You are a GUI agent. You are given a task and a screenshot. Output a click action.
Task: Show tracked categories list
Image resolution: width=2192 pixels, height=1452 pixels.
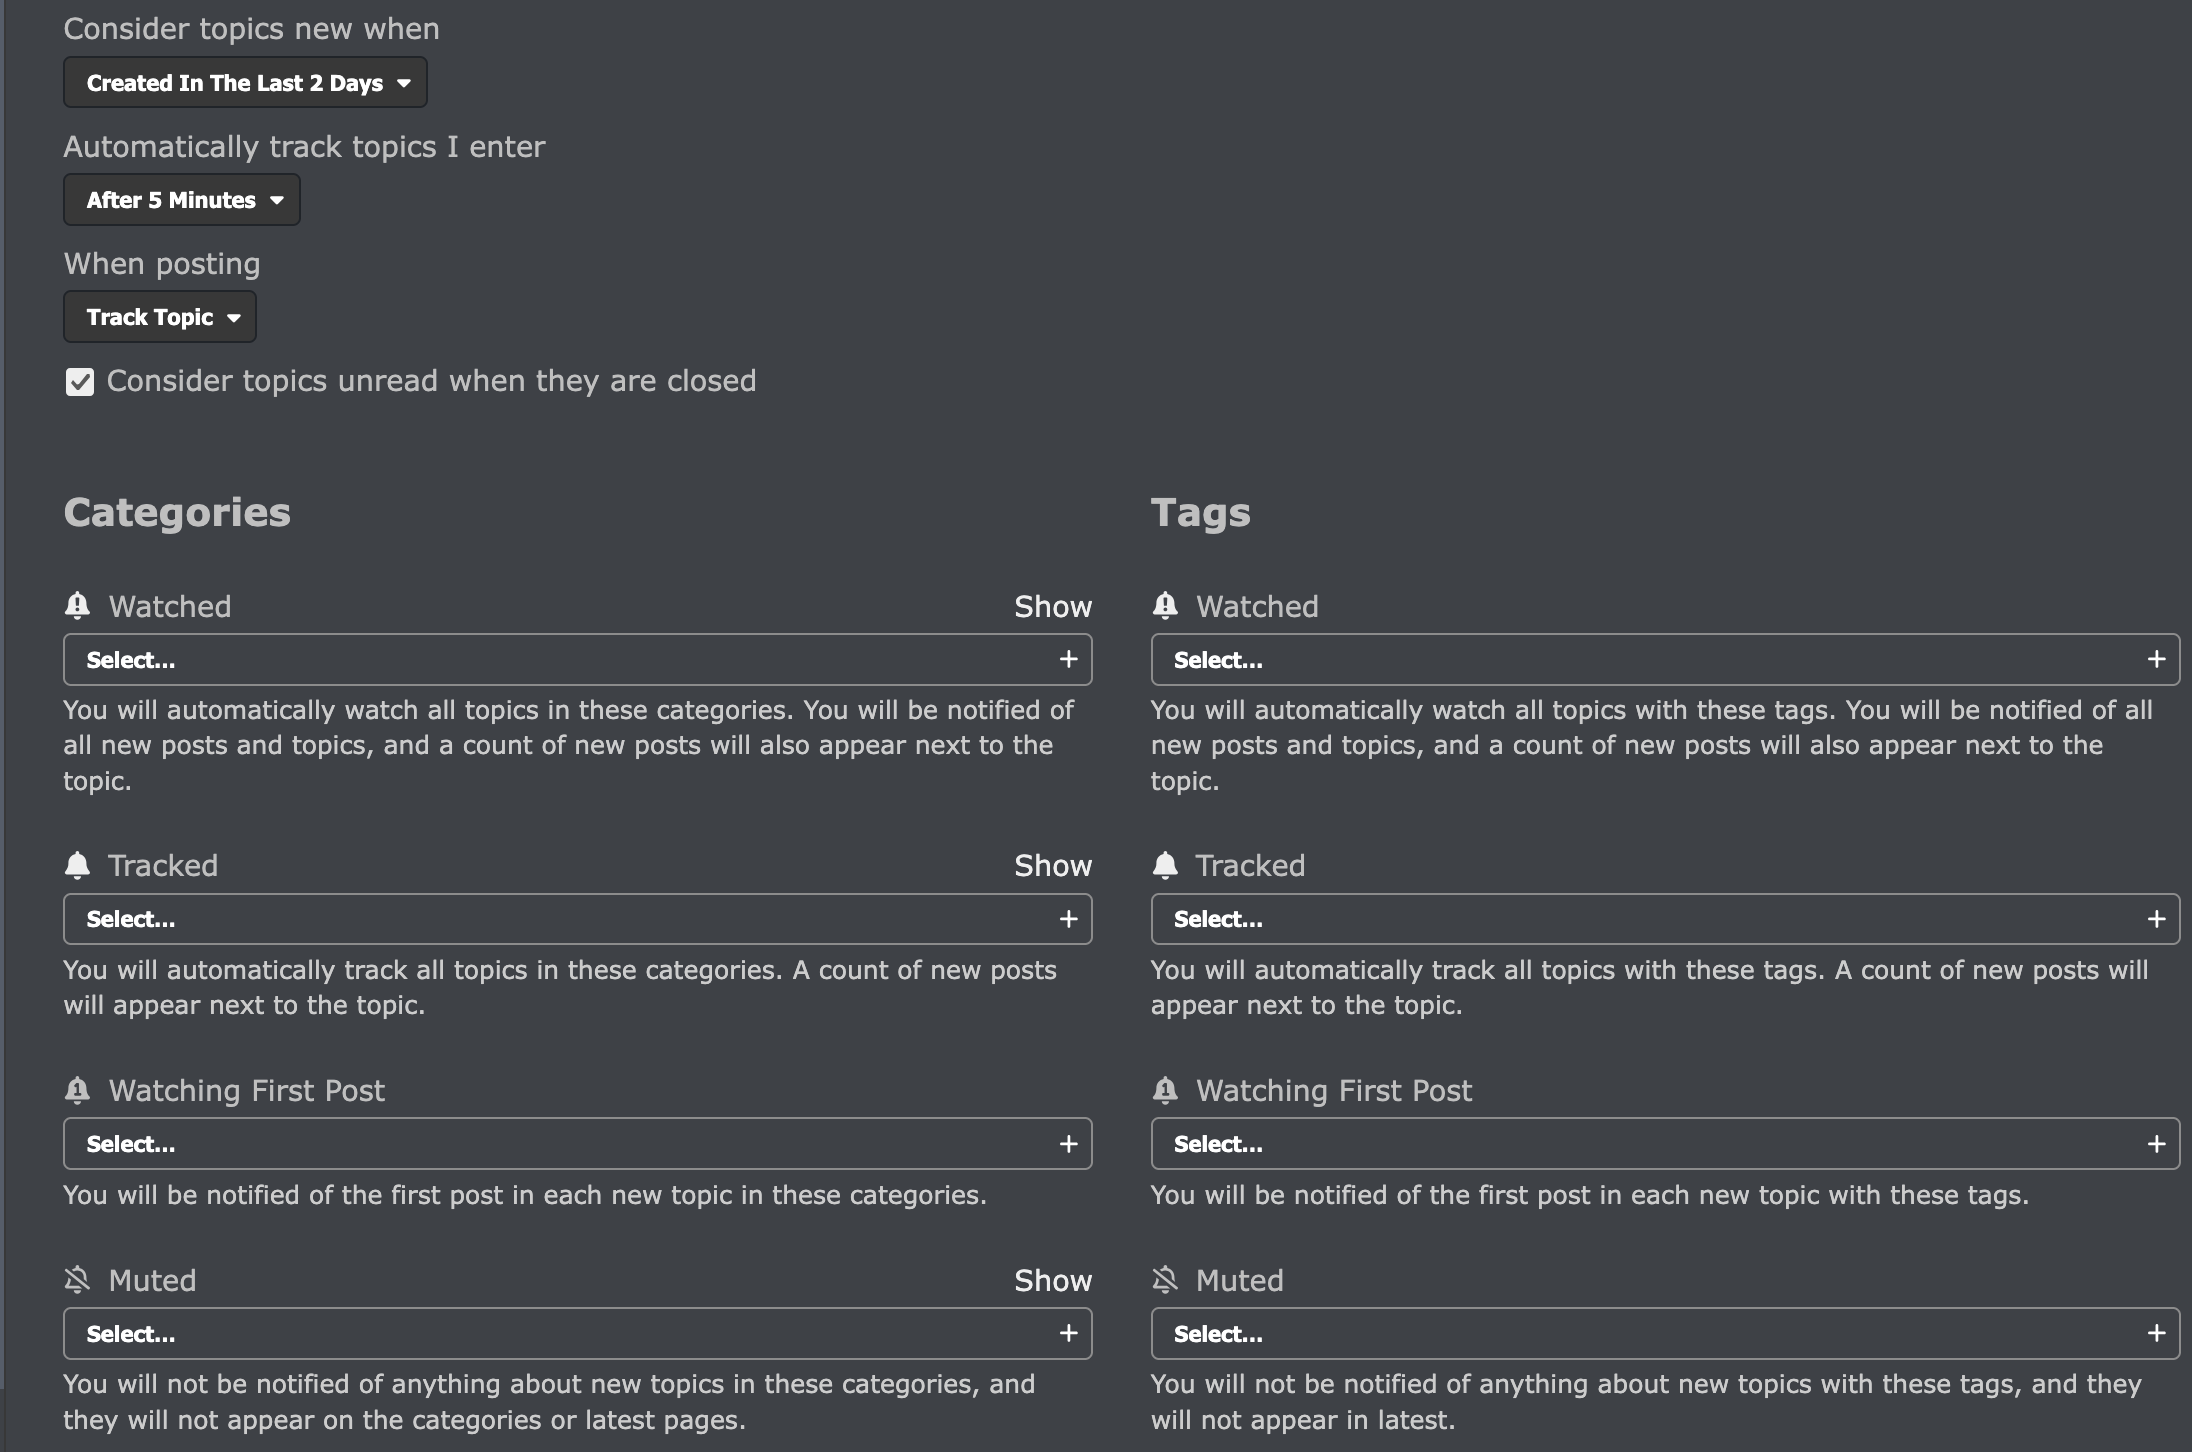coord(1052,866)
